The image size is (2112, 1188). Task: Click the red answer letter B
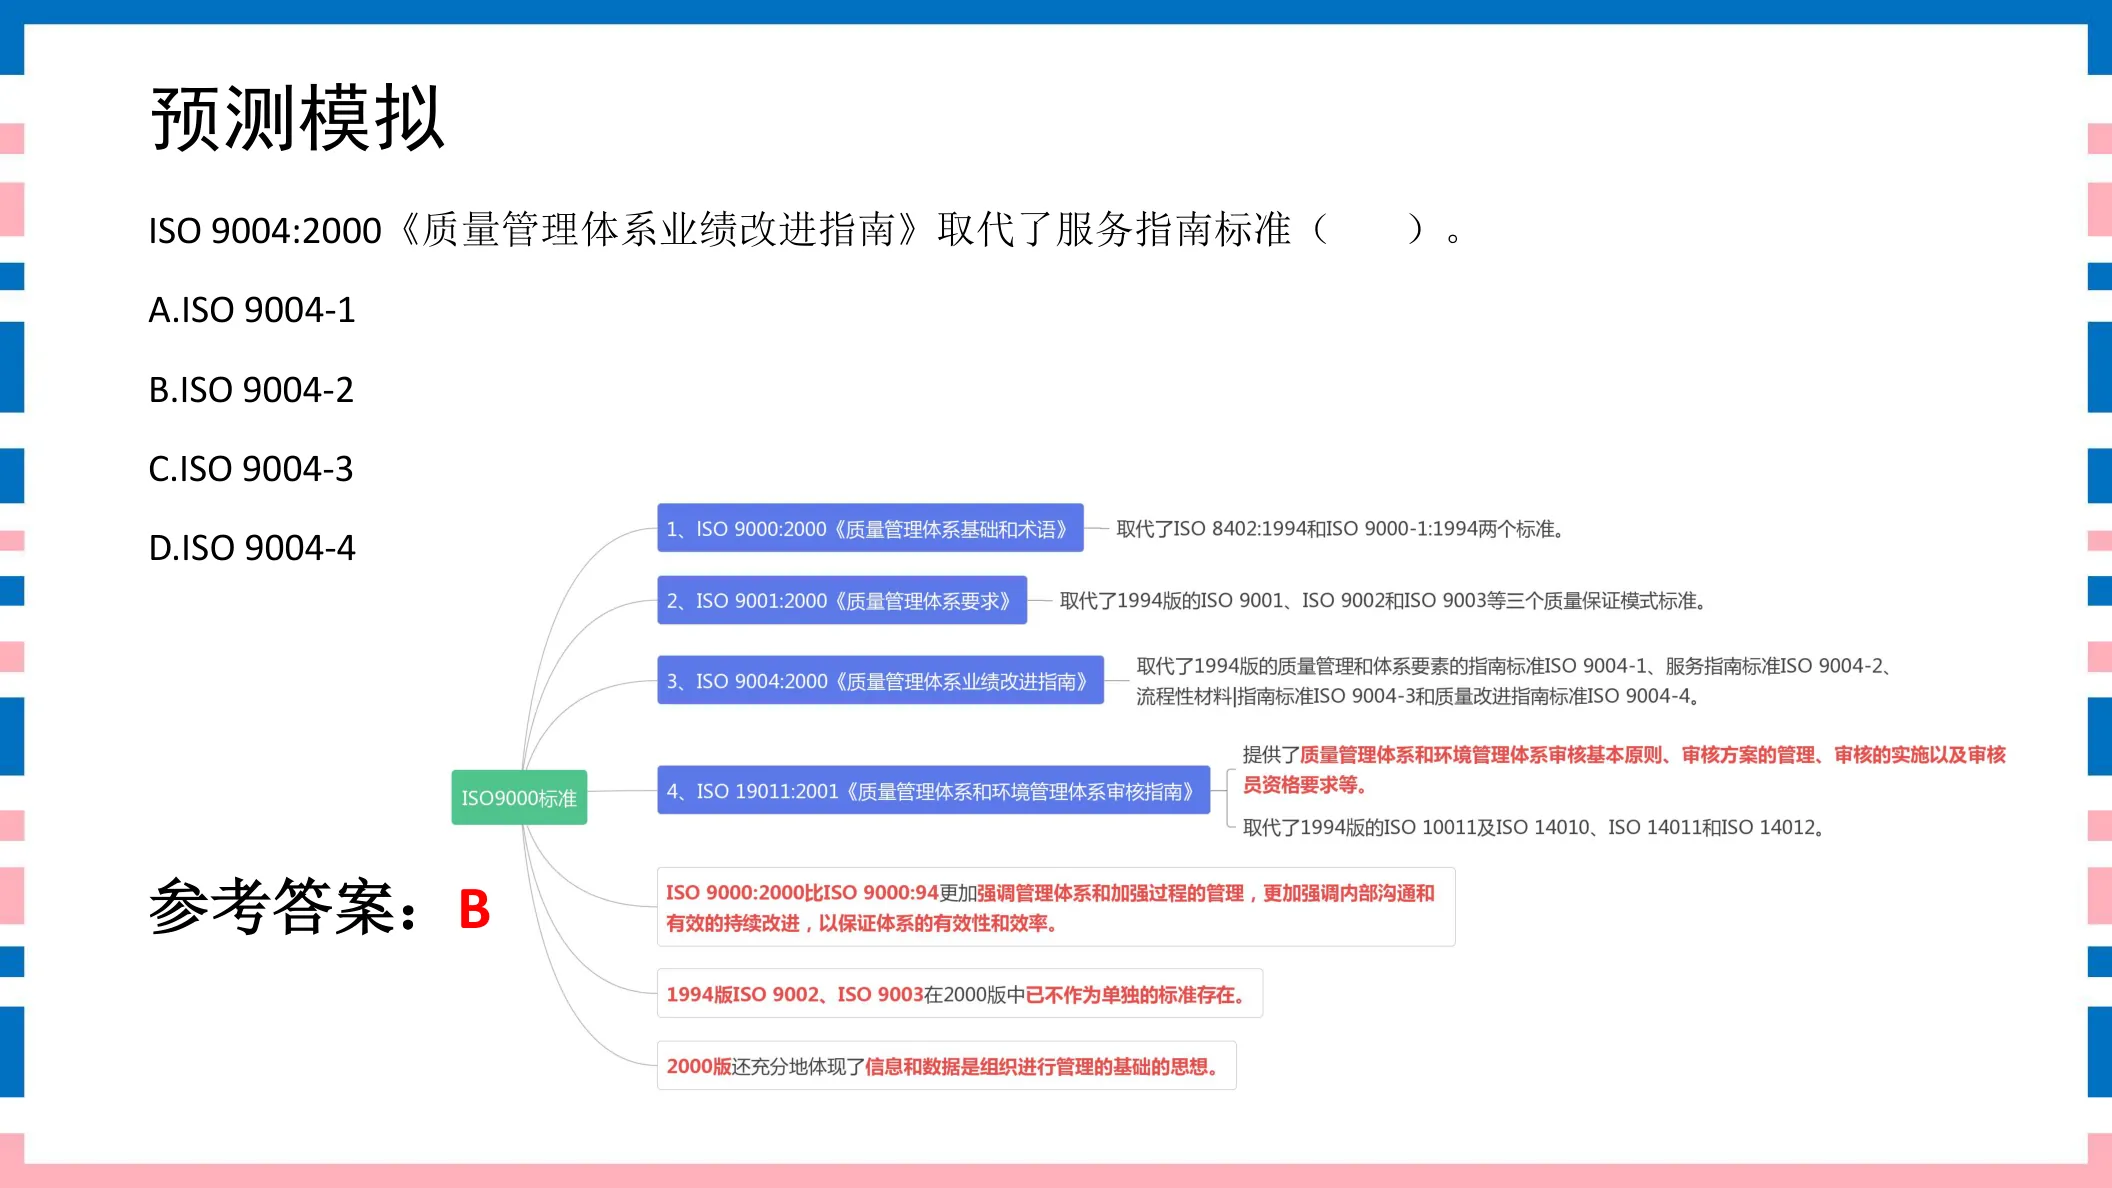tap(474, 909)
